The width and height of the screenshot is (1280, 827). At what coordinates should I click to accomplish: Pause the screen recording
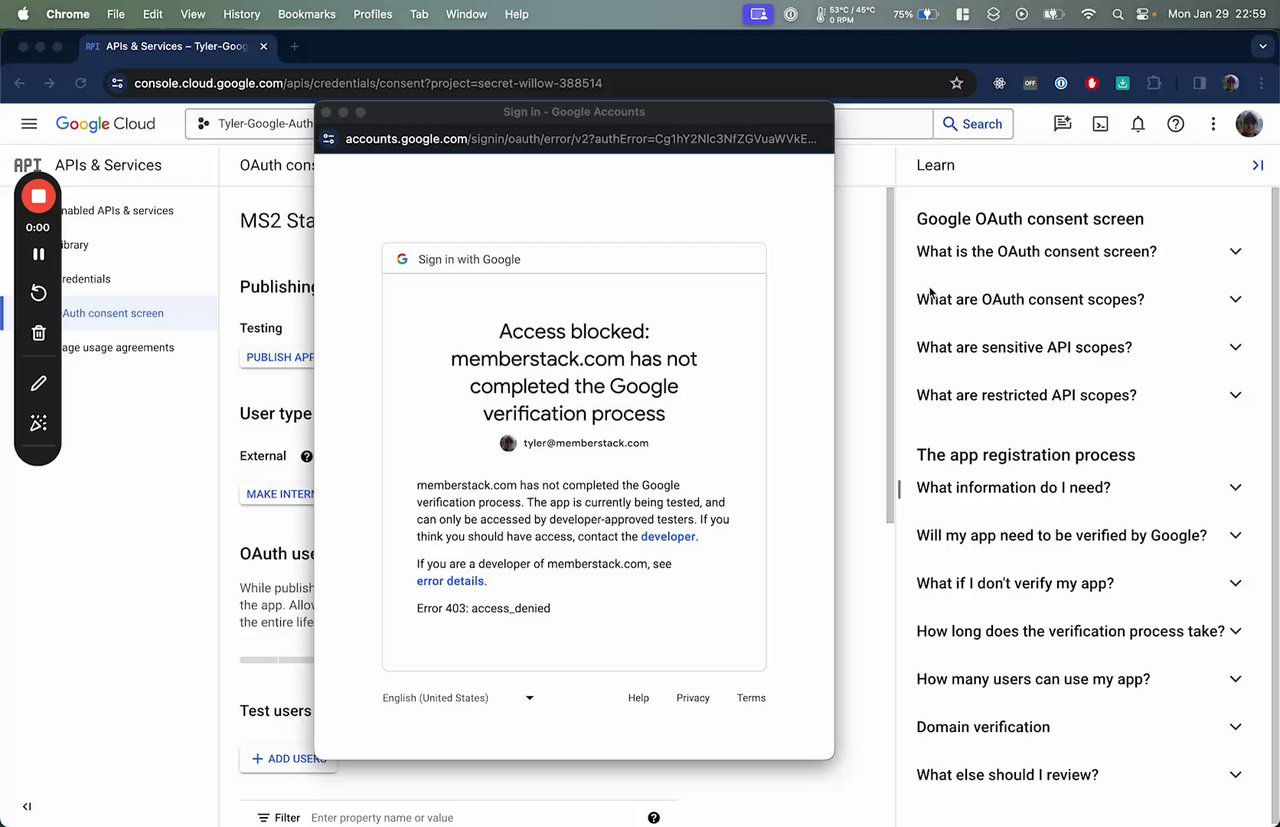[x=38, y=254]
